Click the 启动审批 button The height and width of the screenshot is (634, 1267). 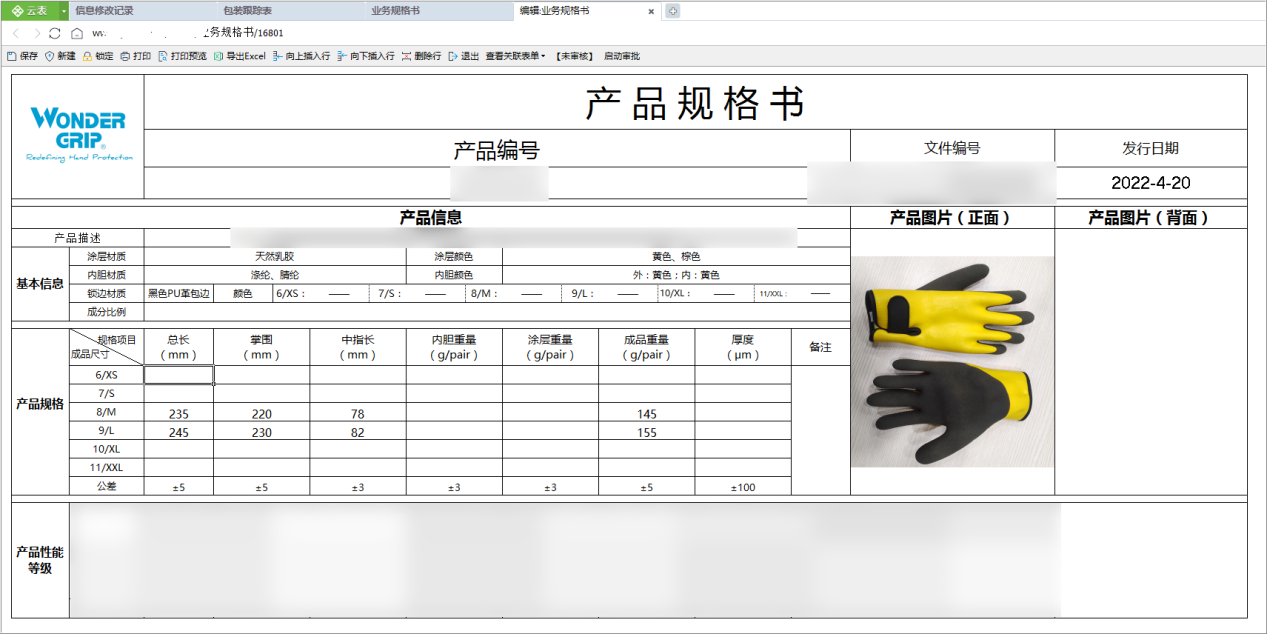click(x=621, y=56)
